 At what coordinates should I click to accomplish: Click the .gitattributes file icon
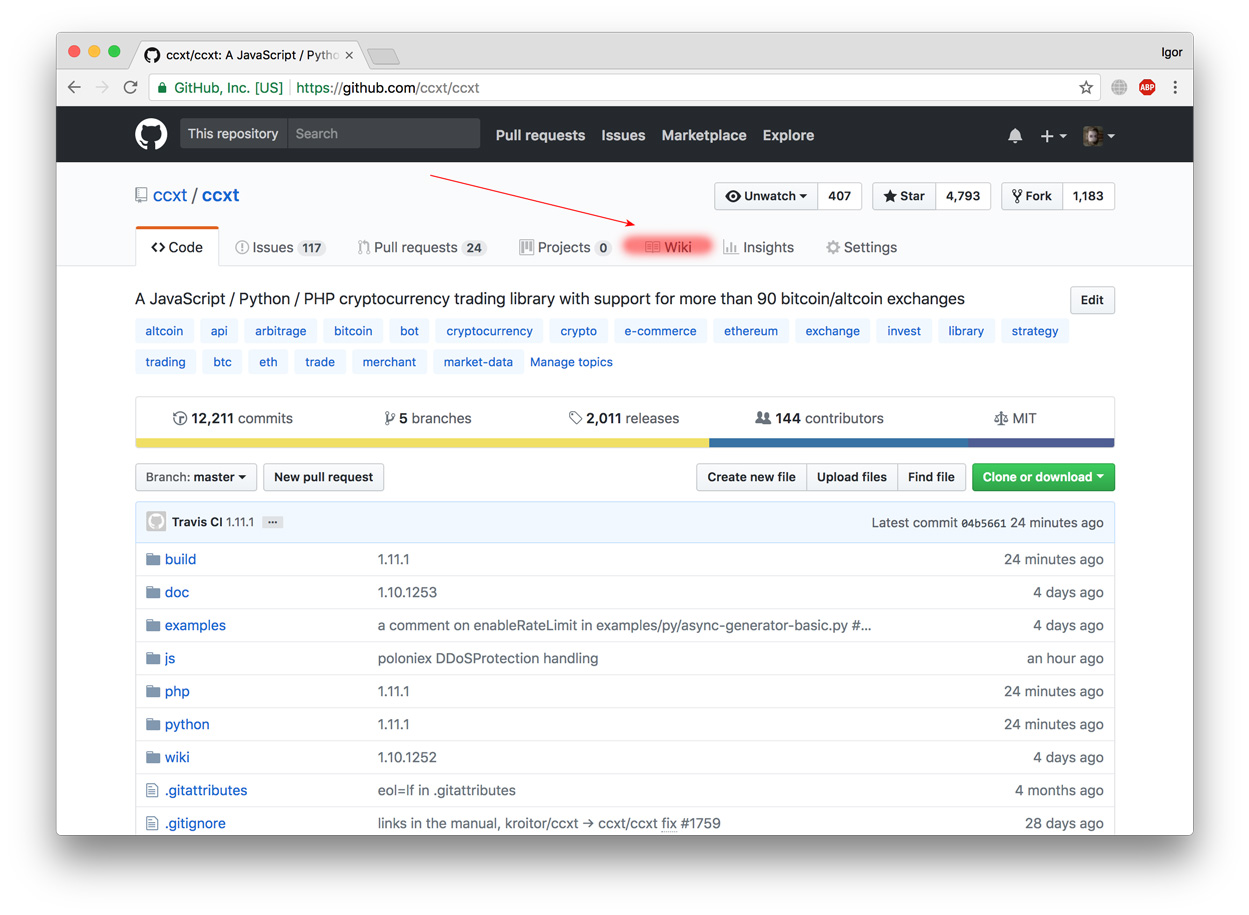[152, 790]
